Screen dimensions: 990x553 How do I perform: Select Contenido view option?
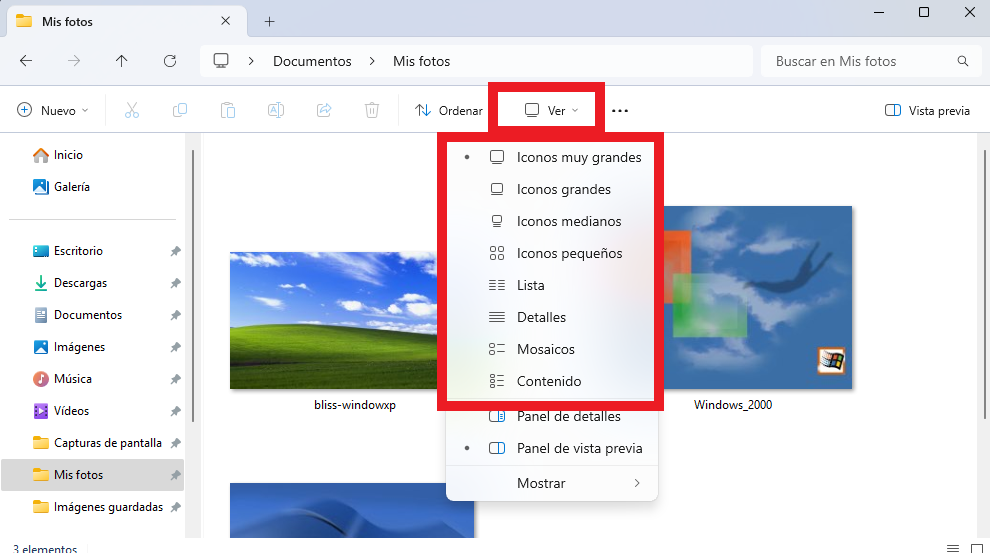(x=551, y=381)
